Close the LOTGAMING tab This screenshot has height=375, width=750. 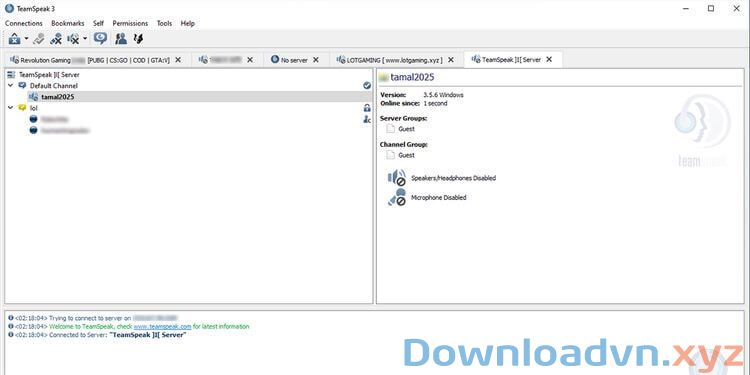click(x=451, y=60)
